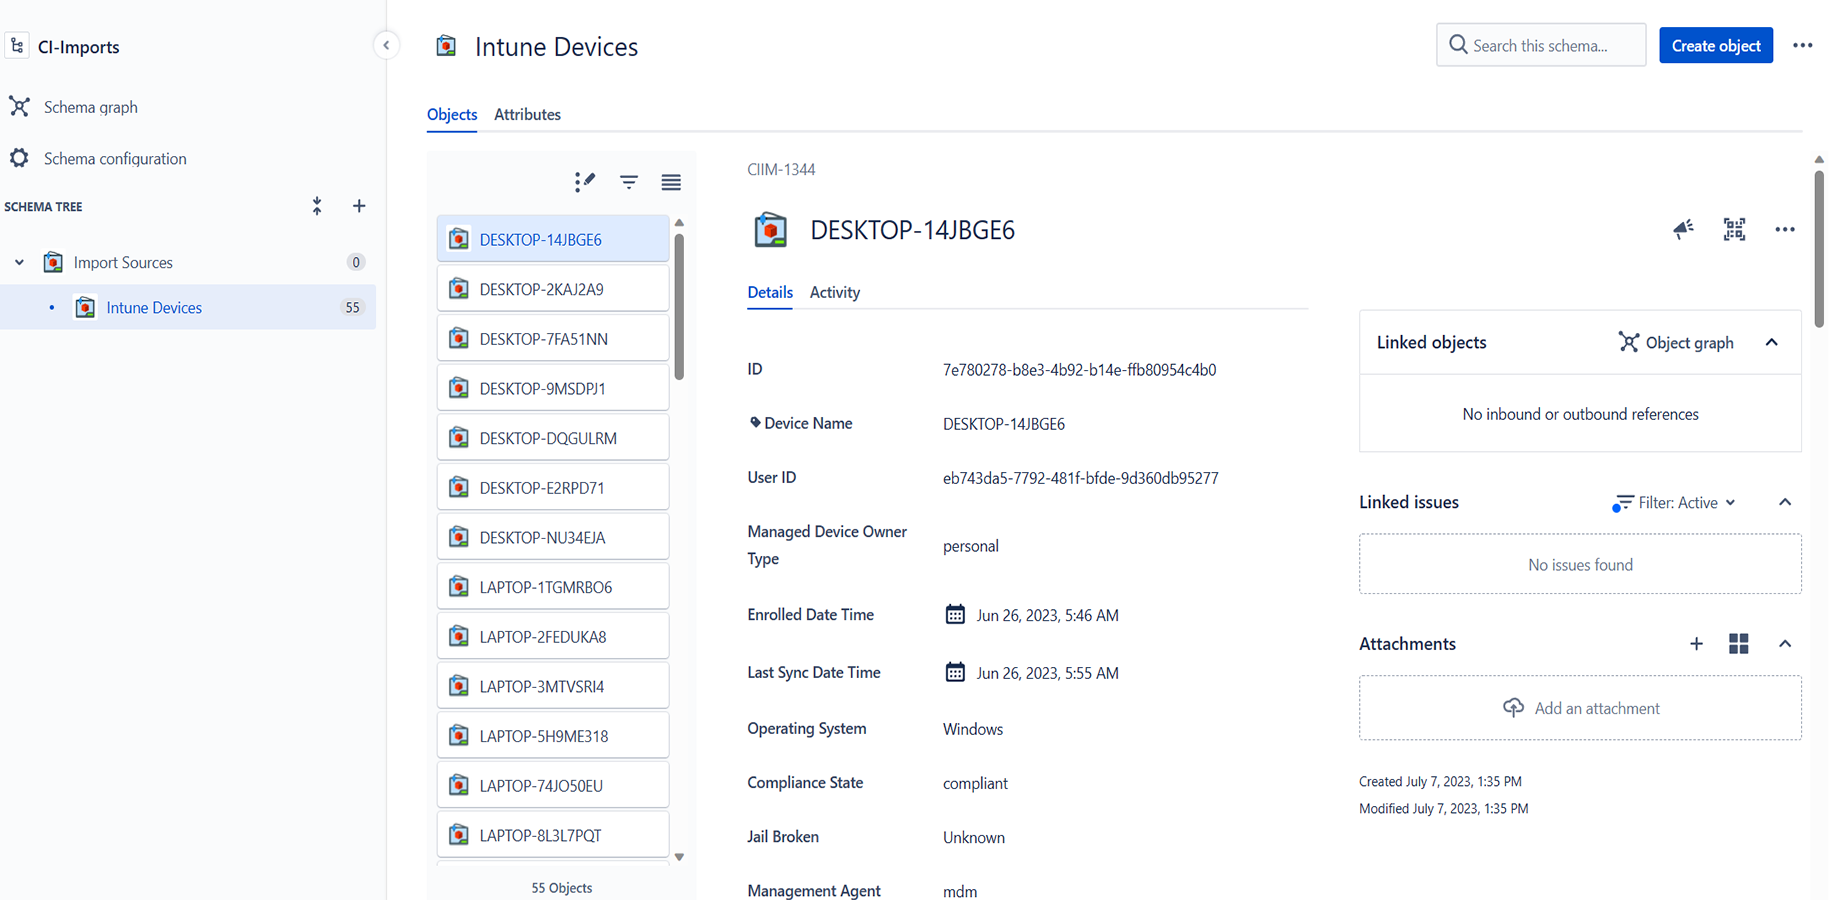Viewport: 1840px width, 900px height.
Task: Open object LAPTOP-1TGMRBO6
Action: pos(553,587)
